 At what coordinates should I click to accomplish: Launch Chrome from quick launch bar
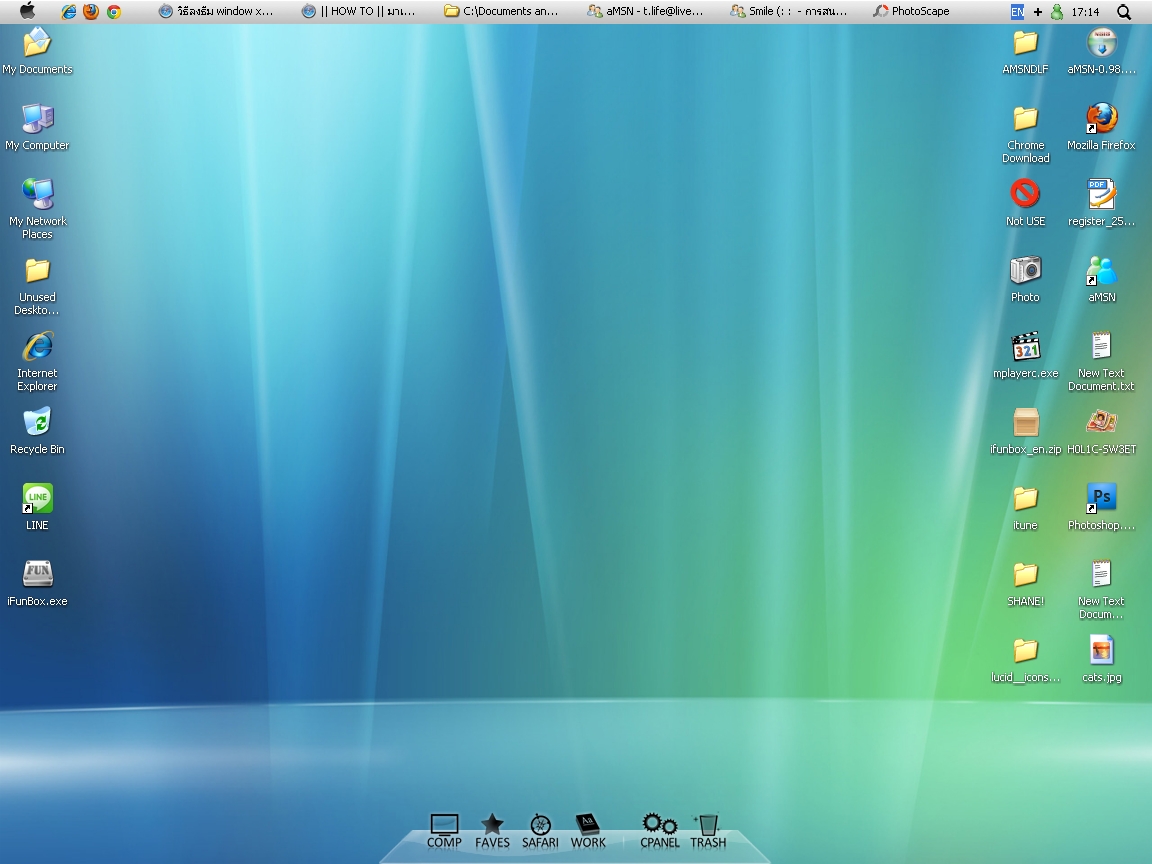coord(114,11)
